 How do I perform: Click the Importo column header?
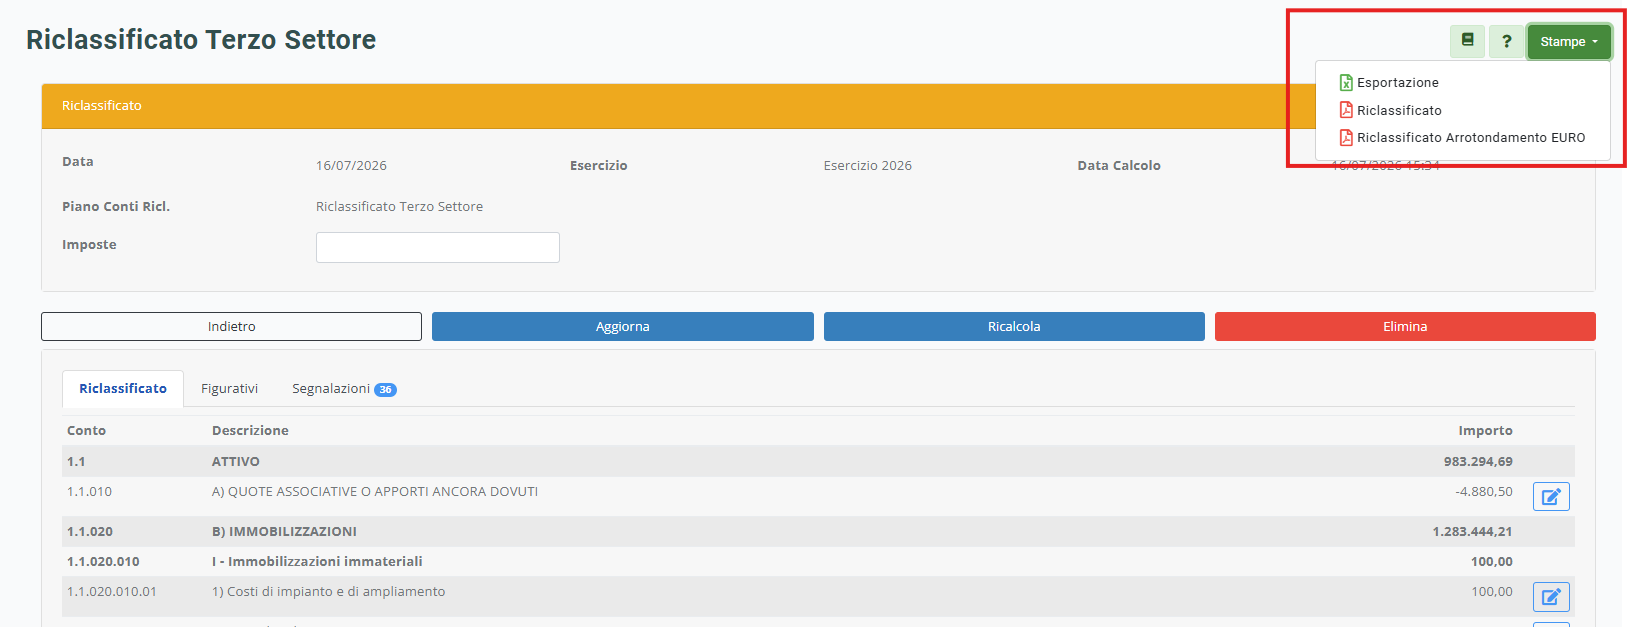(x=1485, y=431)
